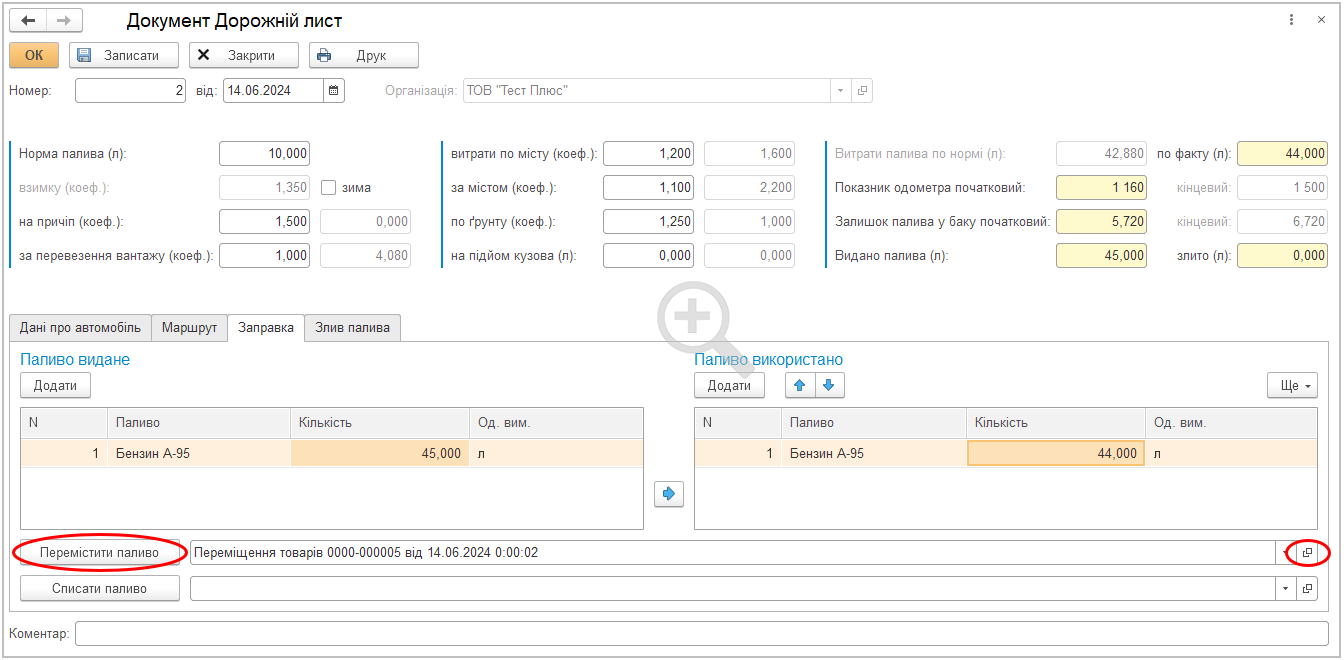Click 'на підйом кузова (л)' field

click(648, 255)
